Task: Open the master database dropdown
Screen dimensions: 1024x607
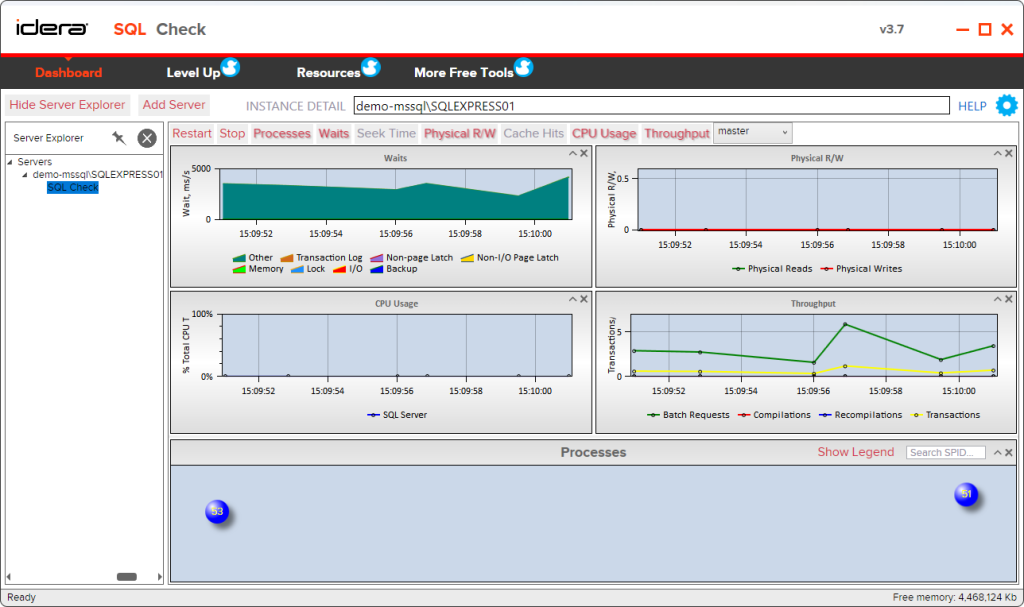Action: 752,132
